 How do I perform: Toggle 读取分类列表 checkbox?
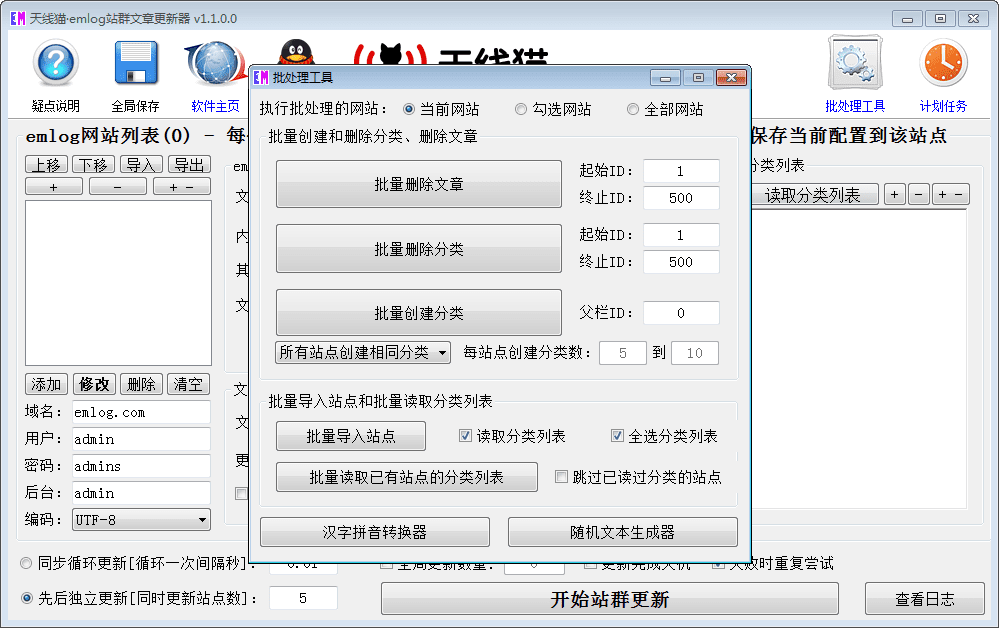[465, 436]
